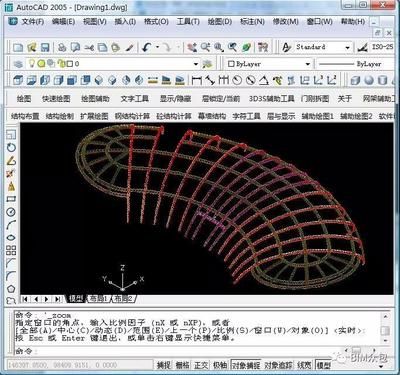Viewport: 400px width, 375px height.
Task: Click the Make Object's Layer Current icon
Action: [x=208, y=64]
